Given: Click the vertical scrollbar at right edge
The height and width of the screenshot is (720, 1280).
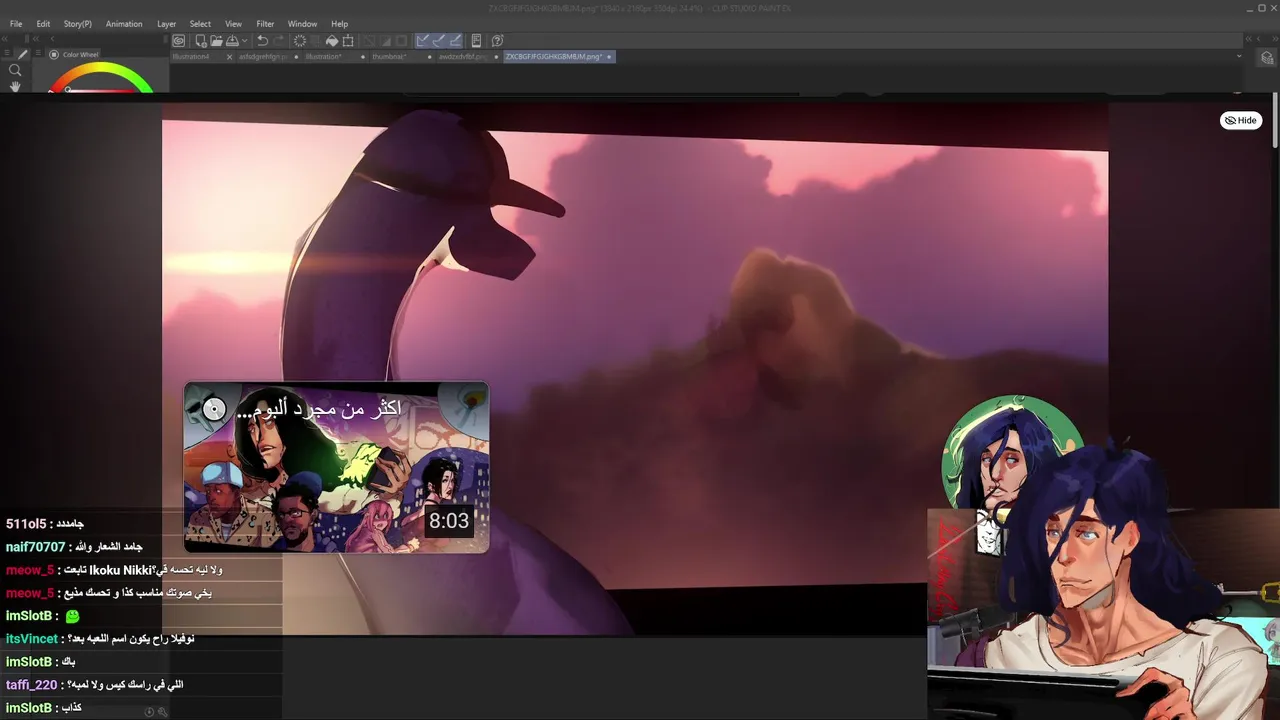Looking at the screenshot, I should tap(1276, 120).
